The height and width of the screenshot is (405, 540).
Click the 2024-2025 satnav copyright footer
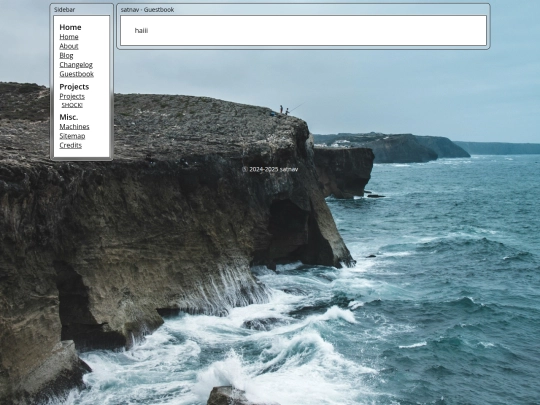coord(270,169)
